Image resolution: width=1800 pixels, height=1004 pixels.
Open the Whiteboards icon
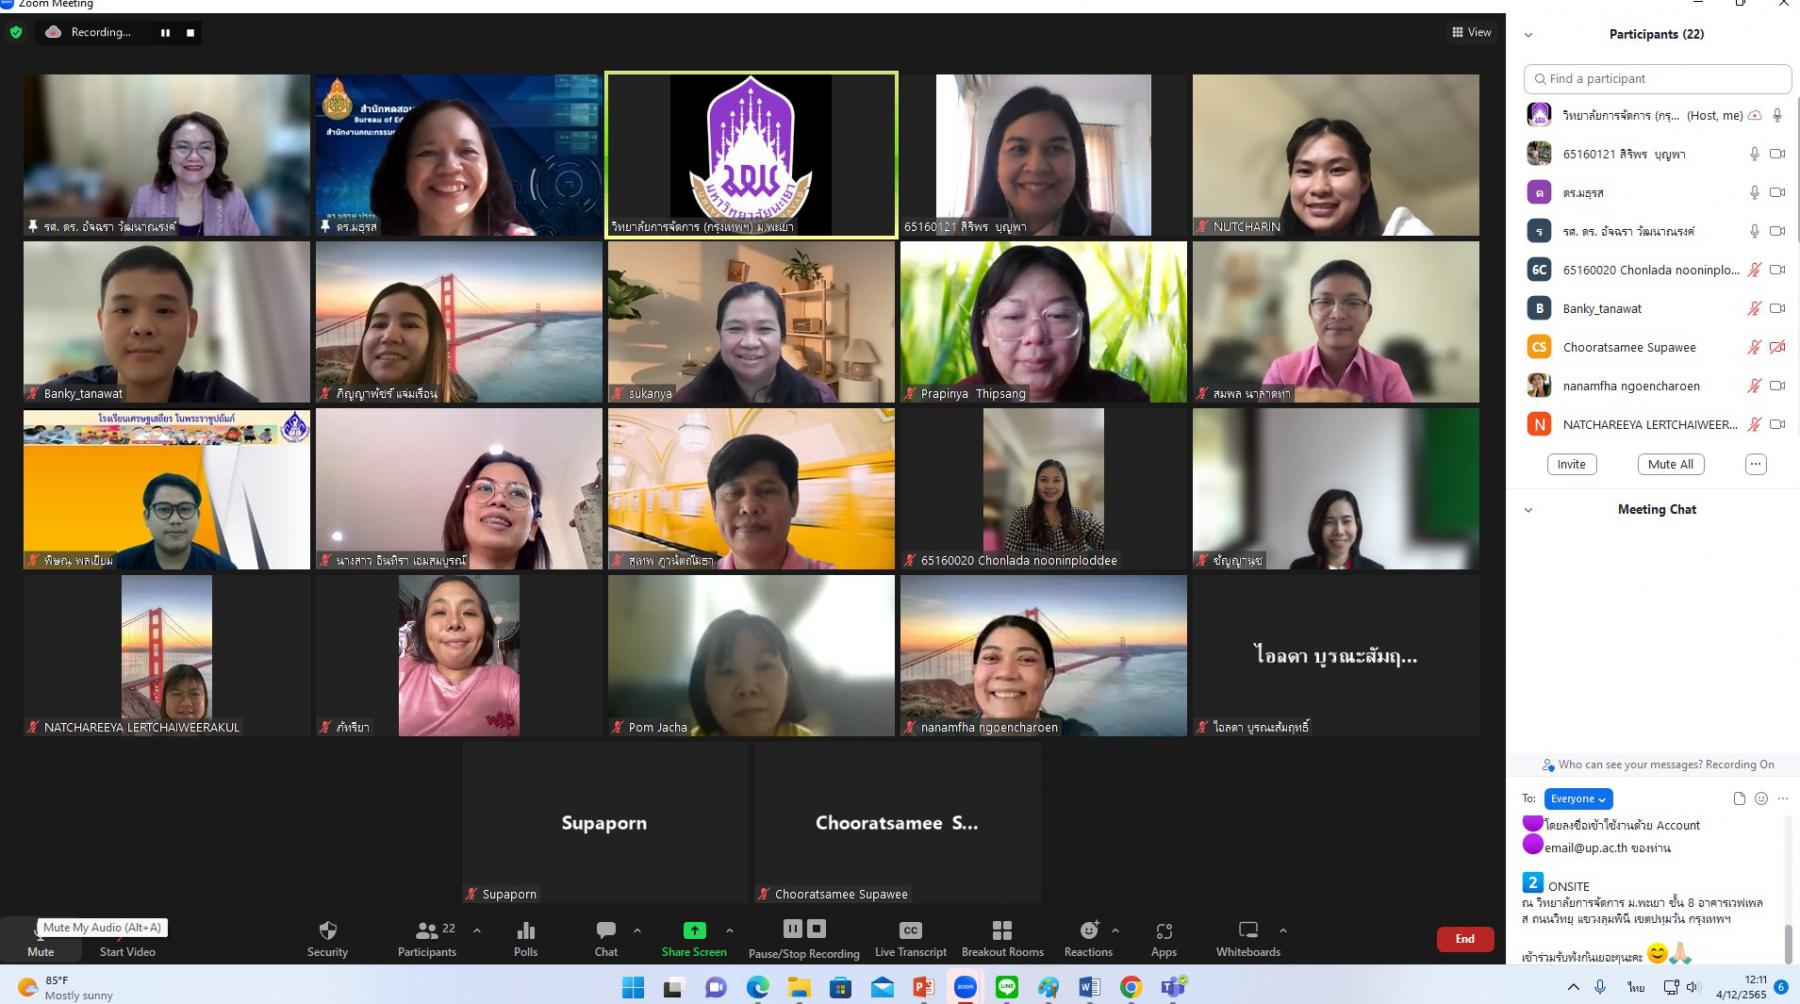click(1247, 931)
